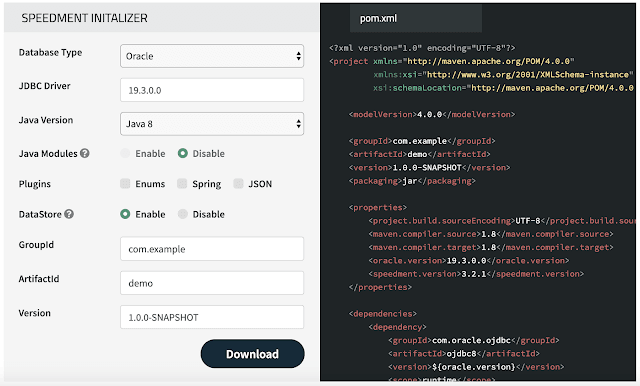Check the JSON plugin checkbox
Image resolution: width=640 pixels, height=386 pixels.
pos(238,184)
